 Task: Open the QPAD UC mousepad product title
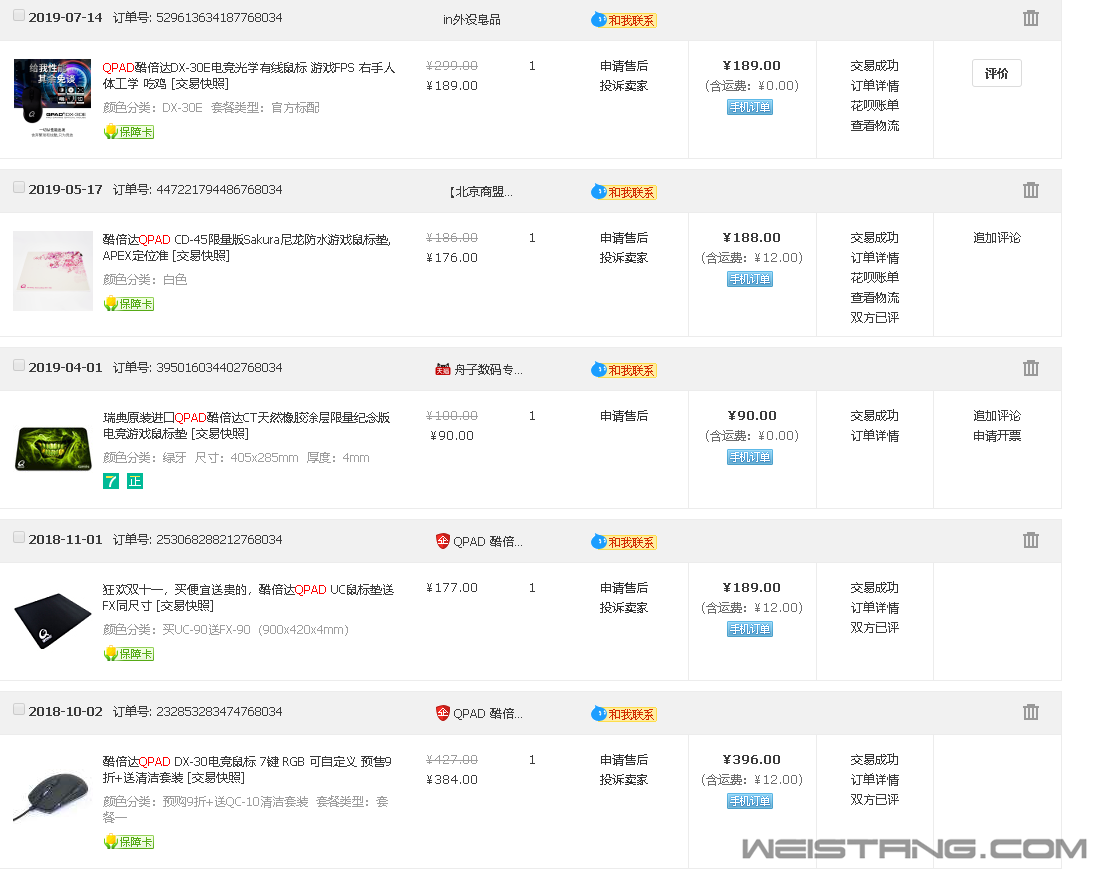point(248,598)
